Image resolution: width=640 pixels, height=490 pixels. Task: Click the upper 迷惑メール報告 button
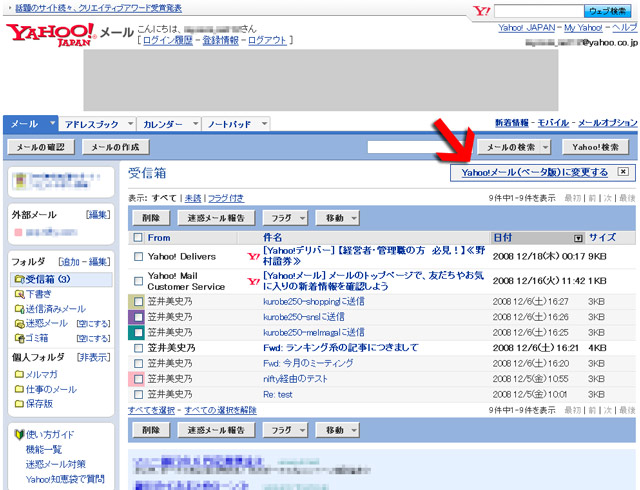[216, 218]
